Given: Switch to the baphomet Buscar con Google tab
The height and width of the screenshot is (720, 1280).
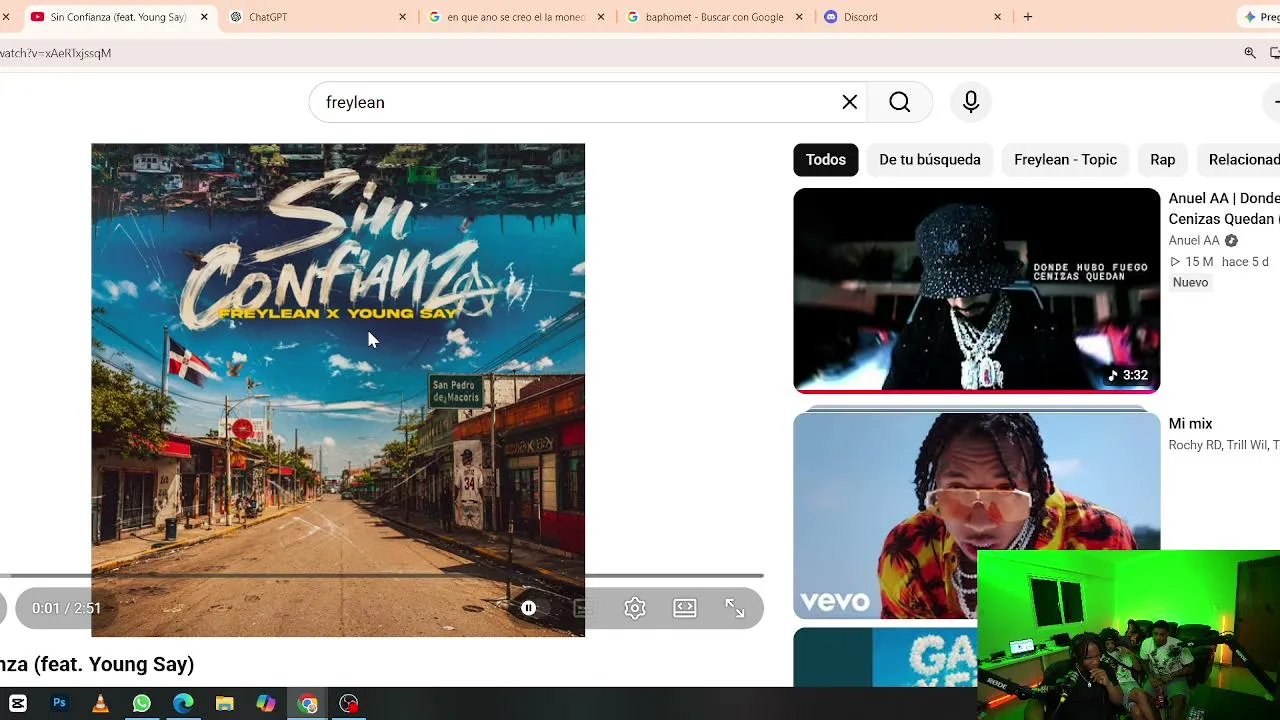Looking at the screenshot, I should pos(715,17).
